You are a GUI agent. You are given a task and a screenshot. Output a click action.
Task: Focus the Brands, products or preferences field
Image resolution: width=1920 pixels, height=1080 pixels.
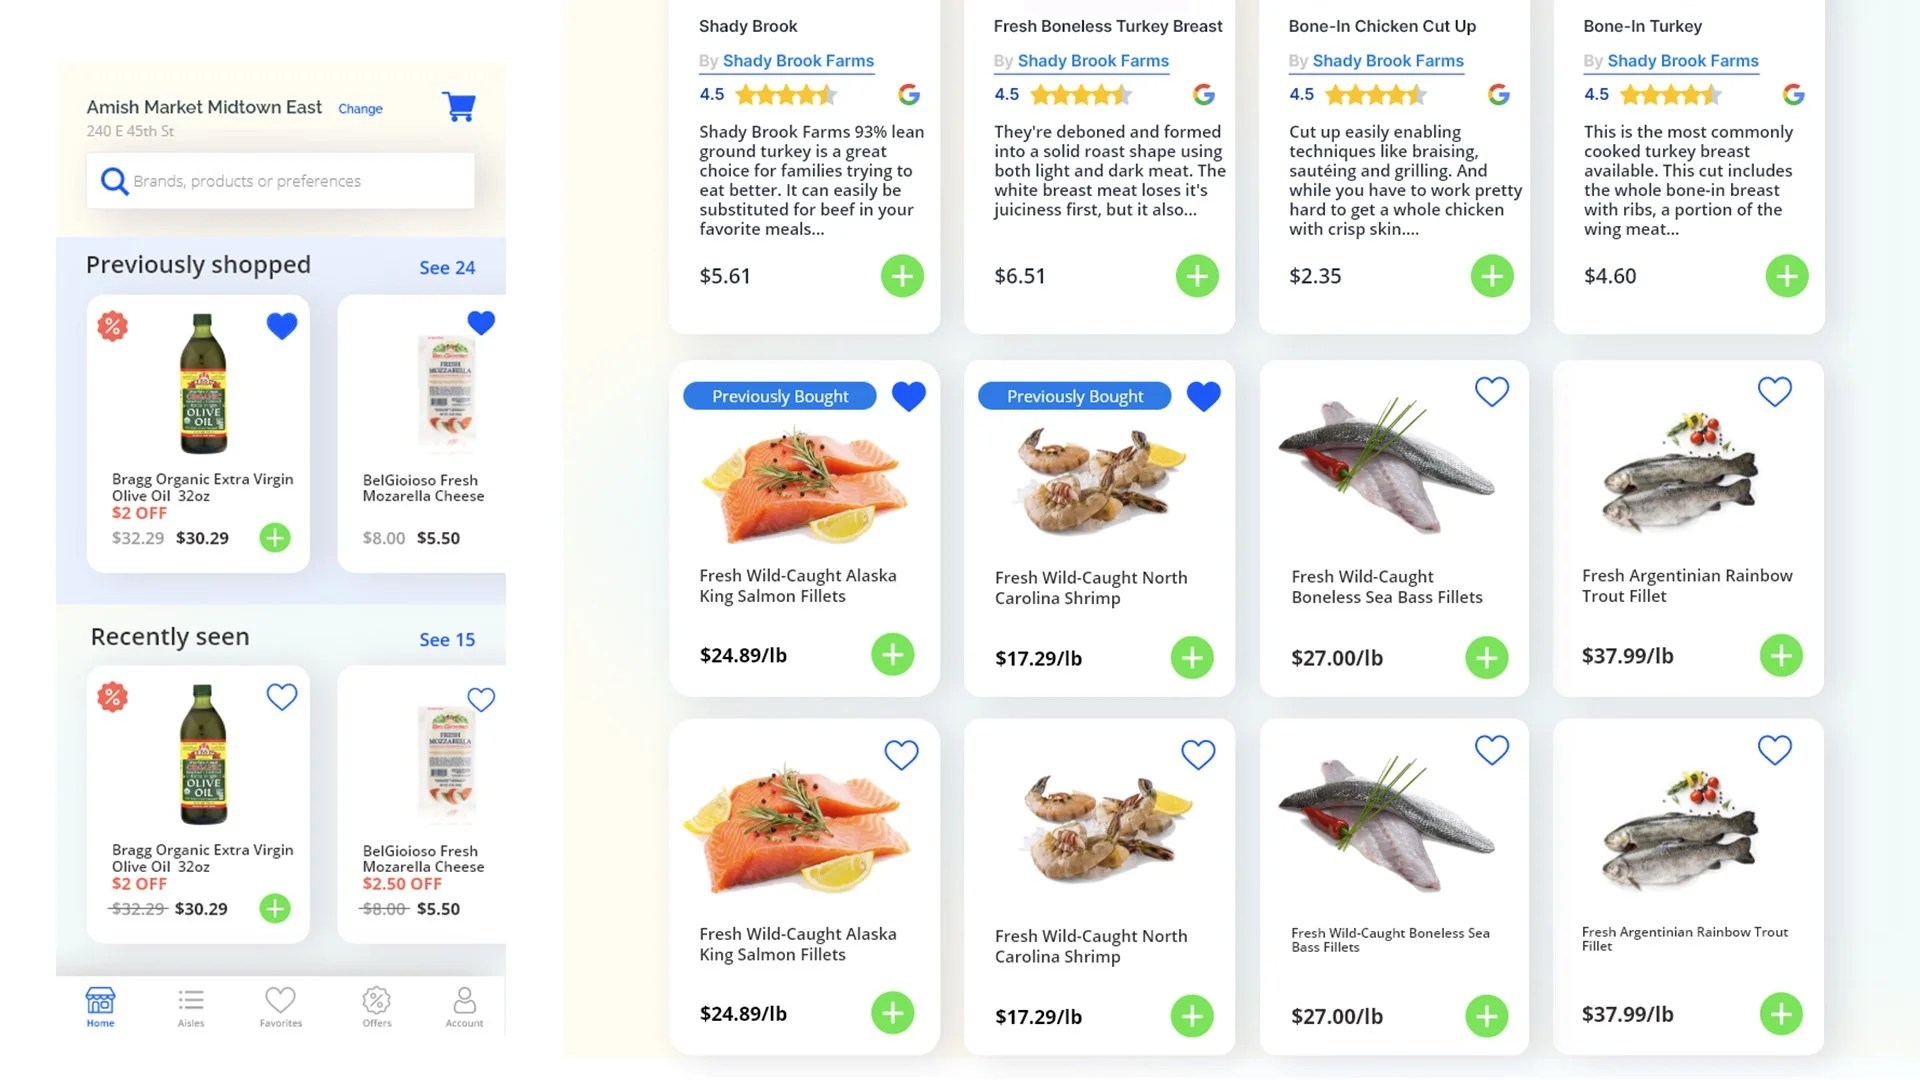click(x=280, y=181)
